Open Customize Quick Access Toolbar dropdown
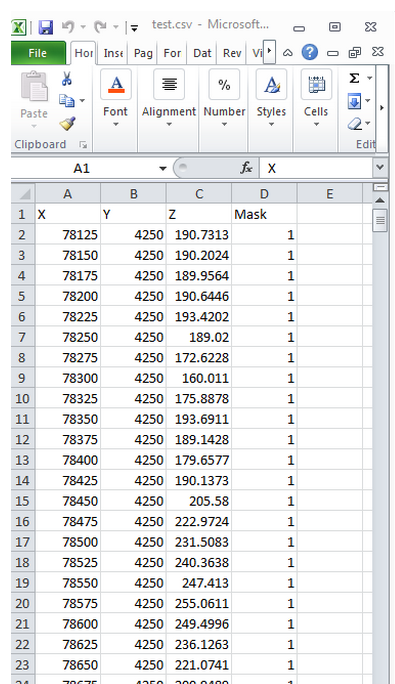Image resolution: width=395 pixels, height=684 pixels. click(x=134, y=28)
